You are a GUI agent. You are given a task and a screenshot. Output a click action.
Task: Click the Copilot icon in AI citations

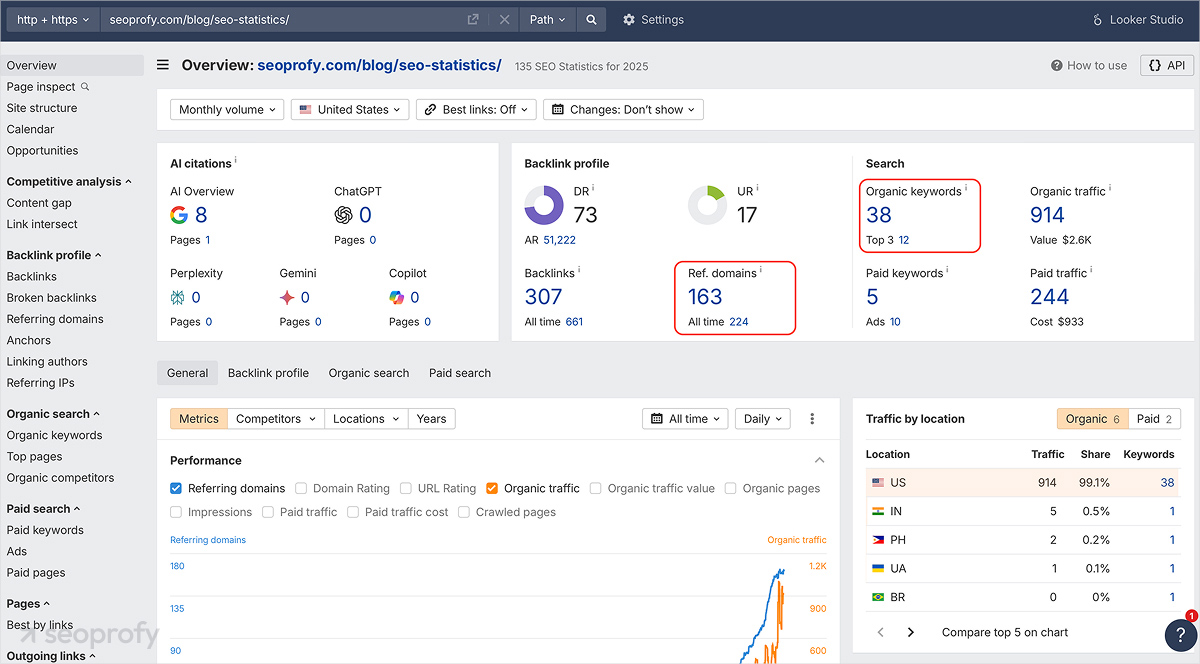click(x=398, y=296)
